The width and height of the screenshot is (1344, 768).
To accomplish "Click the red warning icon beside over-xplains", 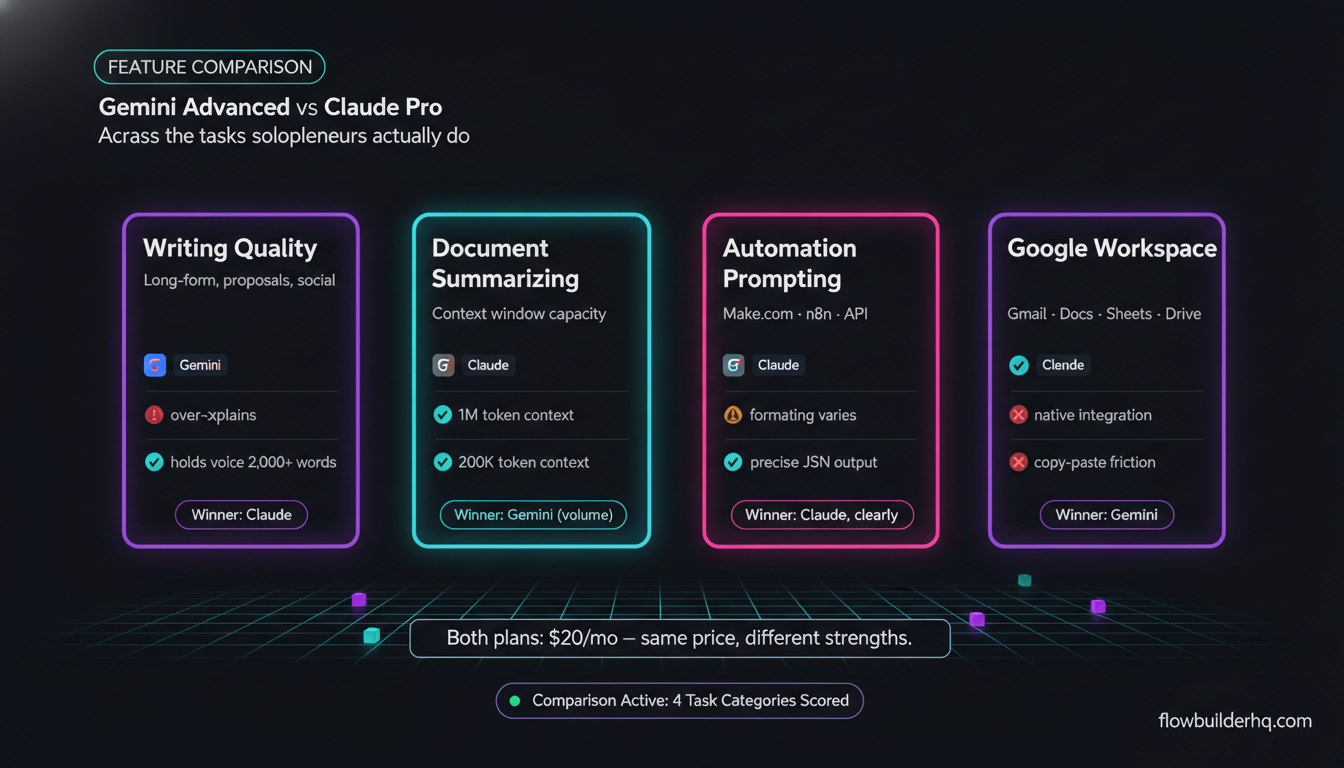I will click(x=154, y=414).
